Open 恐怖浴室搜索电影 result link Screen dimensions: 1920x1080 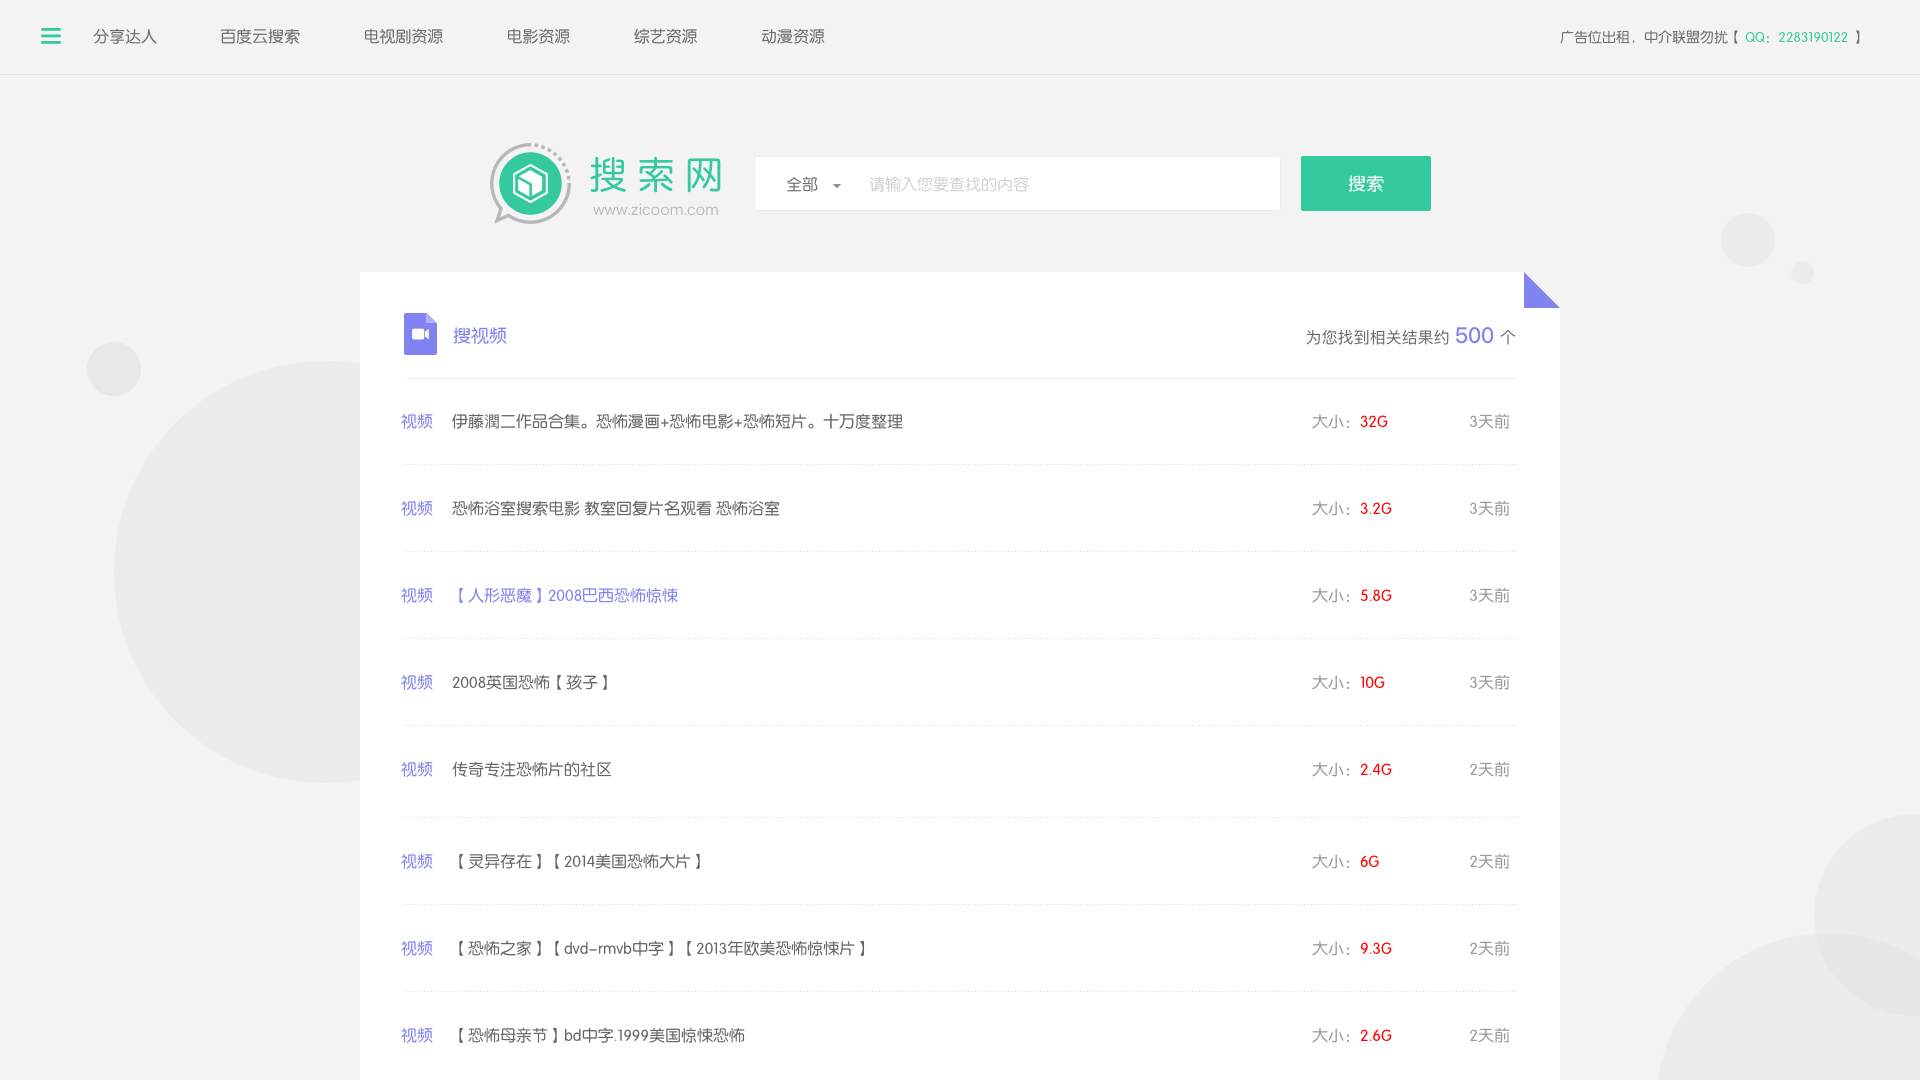[x=615, y=509]
